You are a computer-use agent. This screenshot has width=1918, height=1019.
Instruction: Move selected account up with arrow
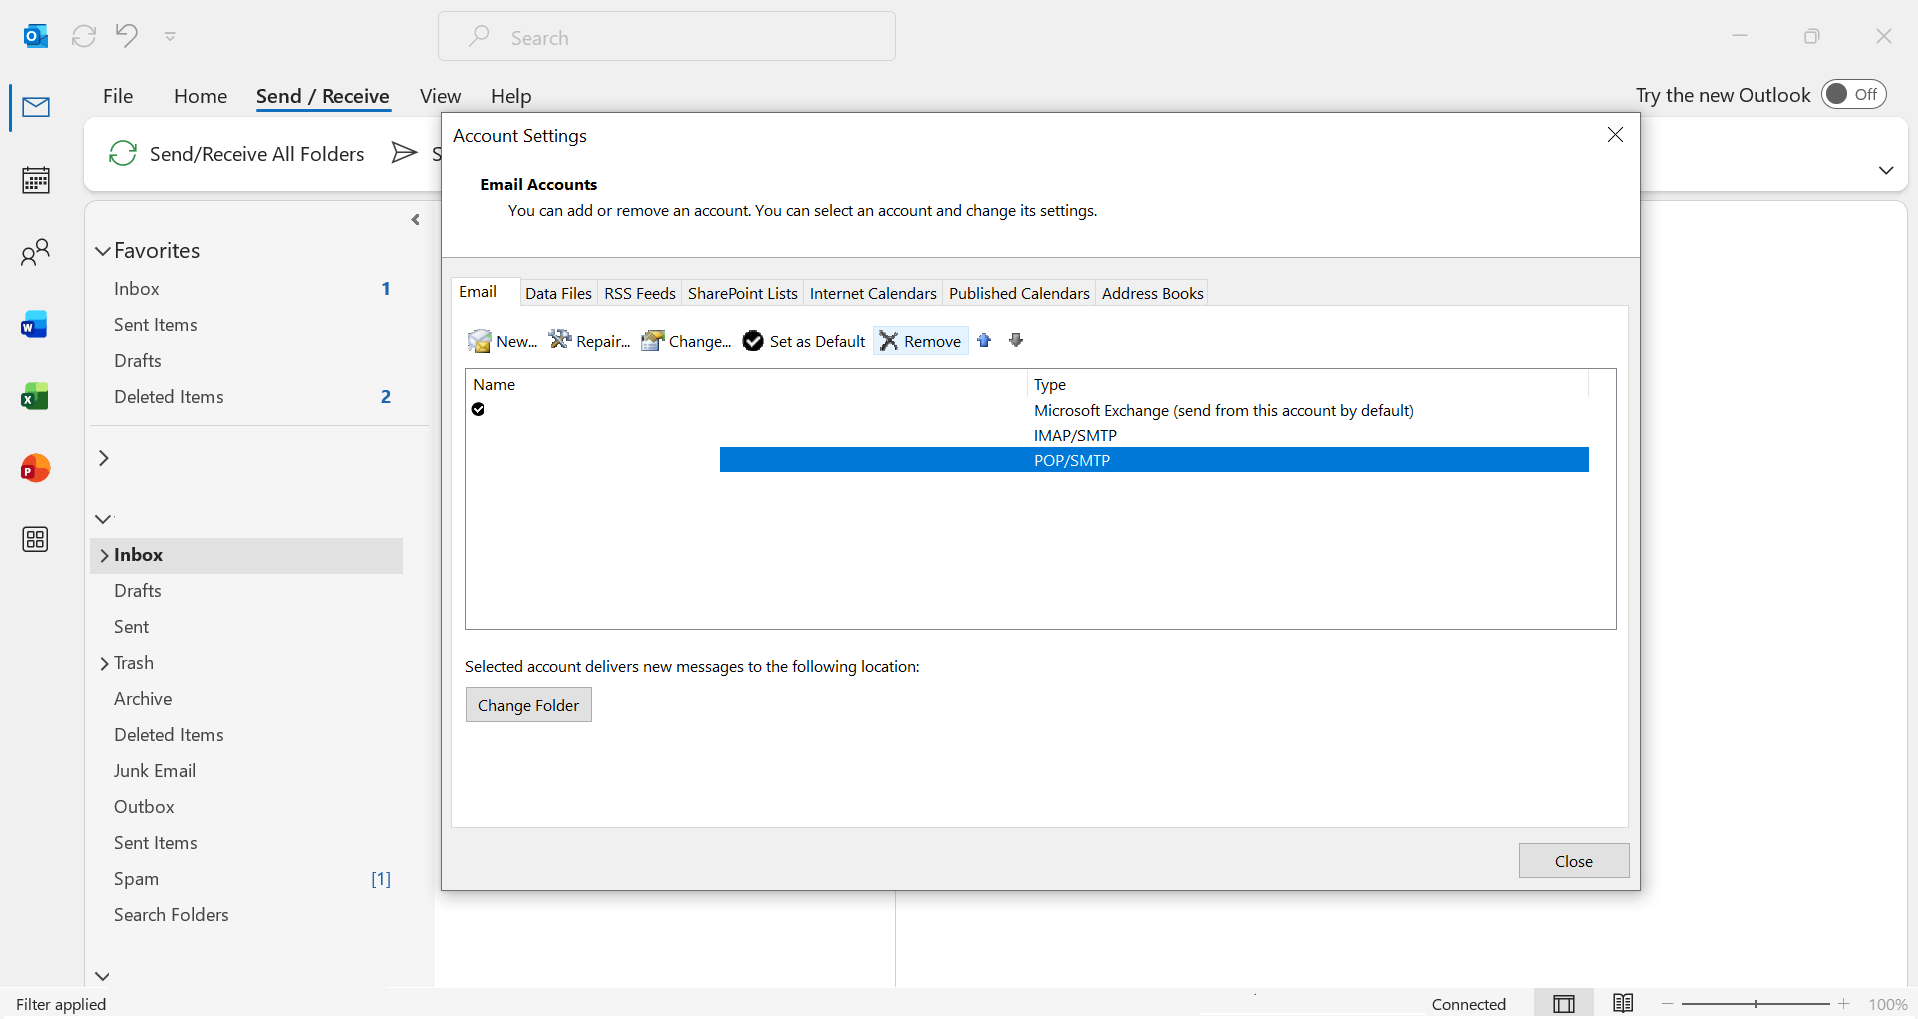(984, 341)
